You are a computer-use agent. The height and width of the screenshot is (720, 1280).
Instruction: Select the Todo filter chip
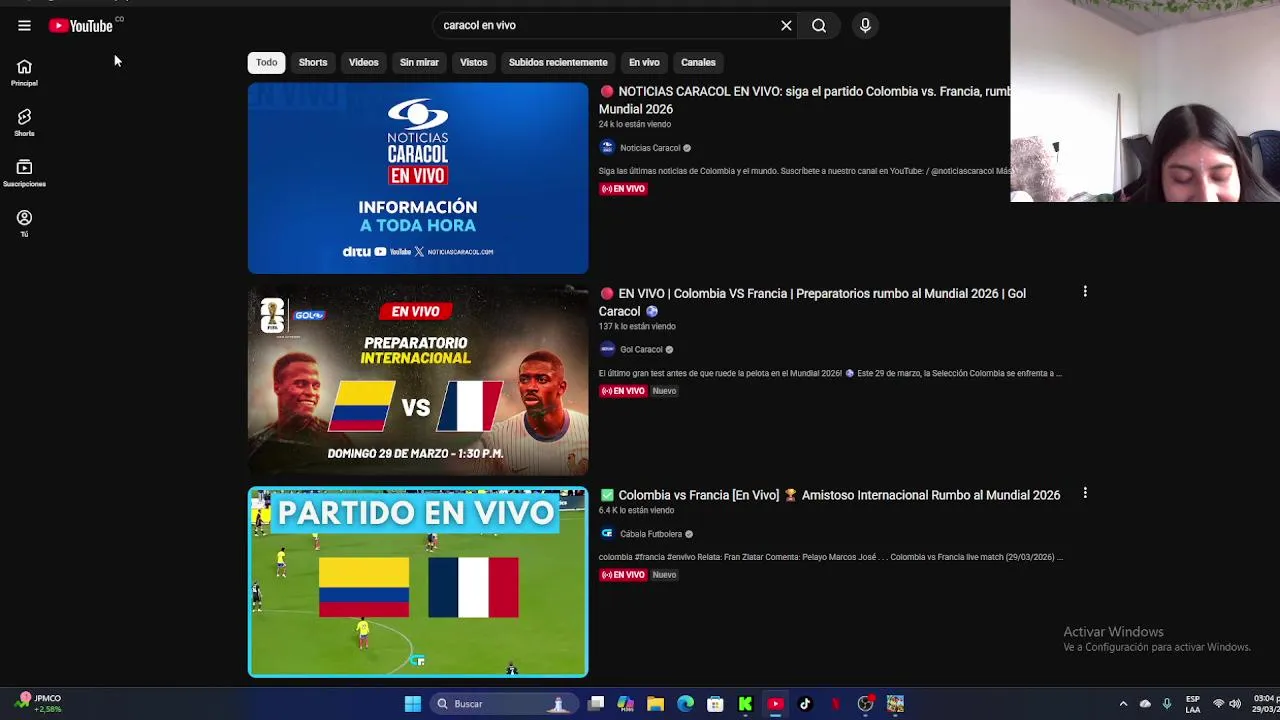click(x=266, y=62)
